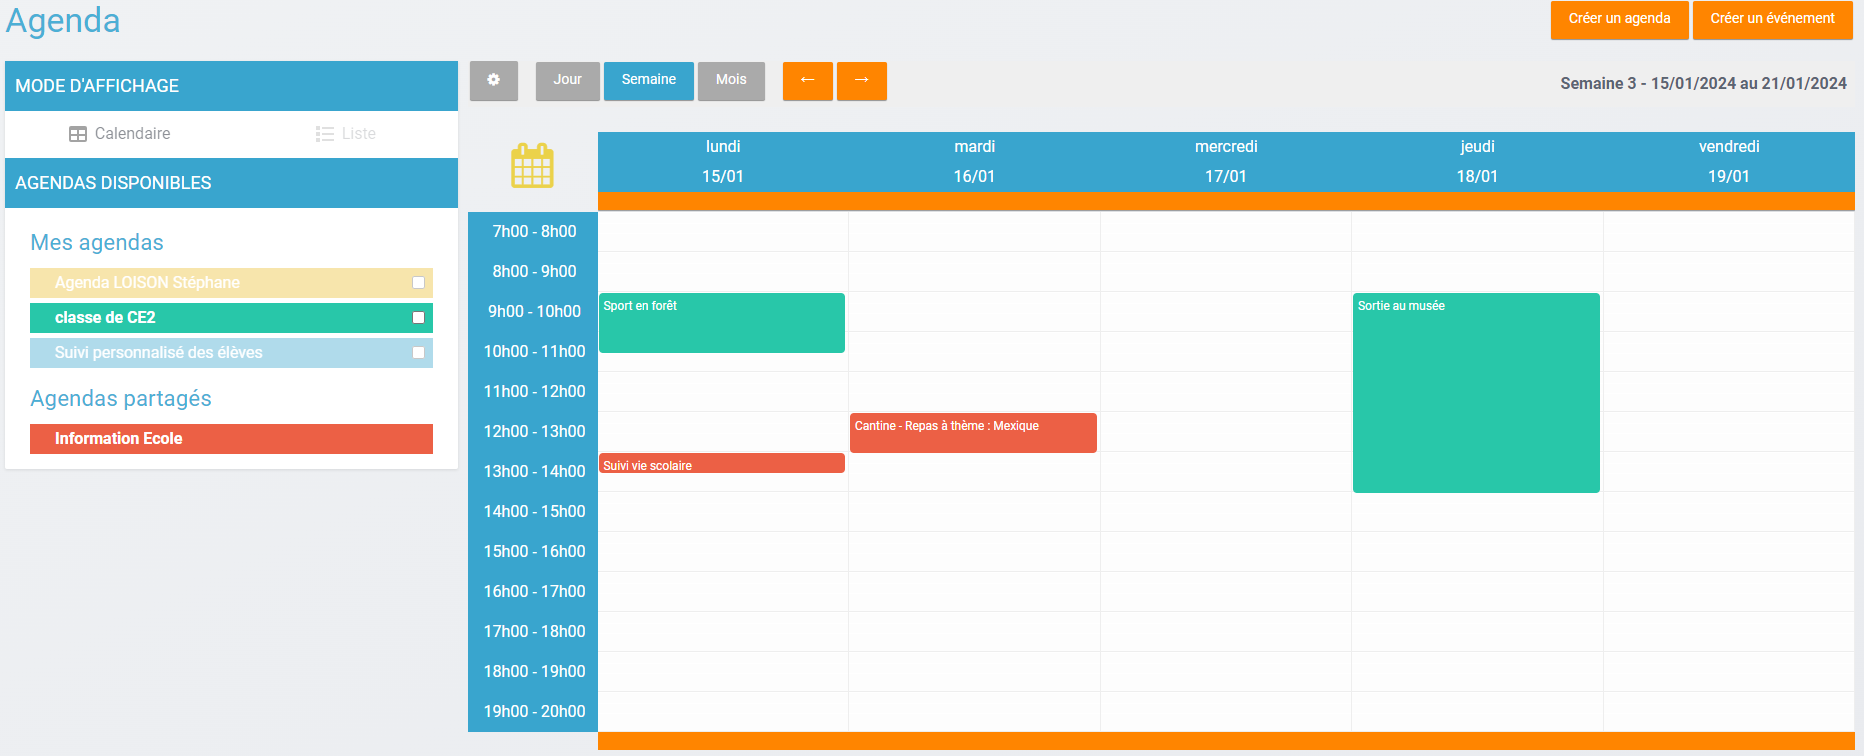Open the gear settings button
Image resolution: width=1864 pixels, height=756 pixels.
click(x=493, y=81)
